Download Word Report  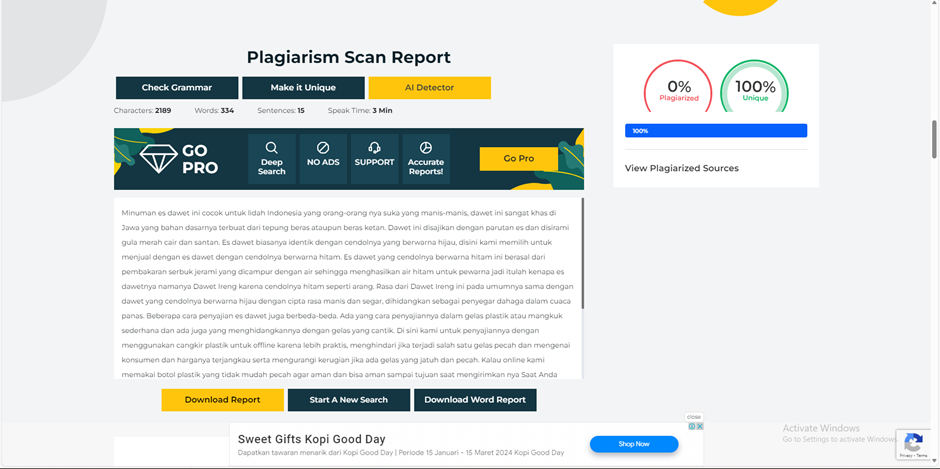(x=475, y=400)
